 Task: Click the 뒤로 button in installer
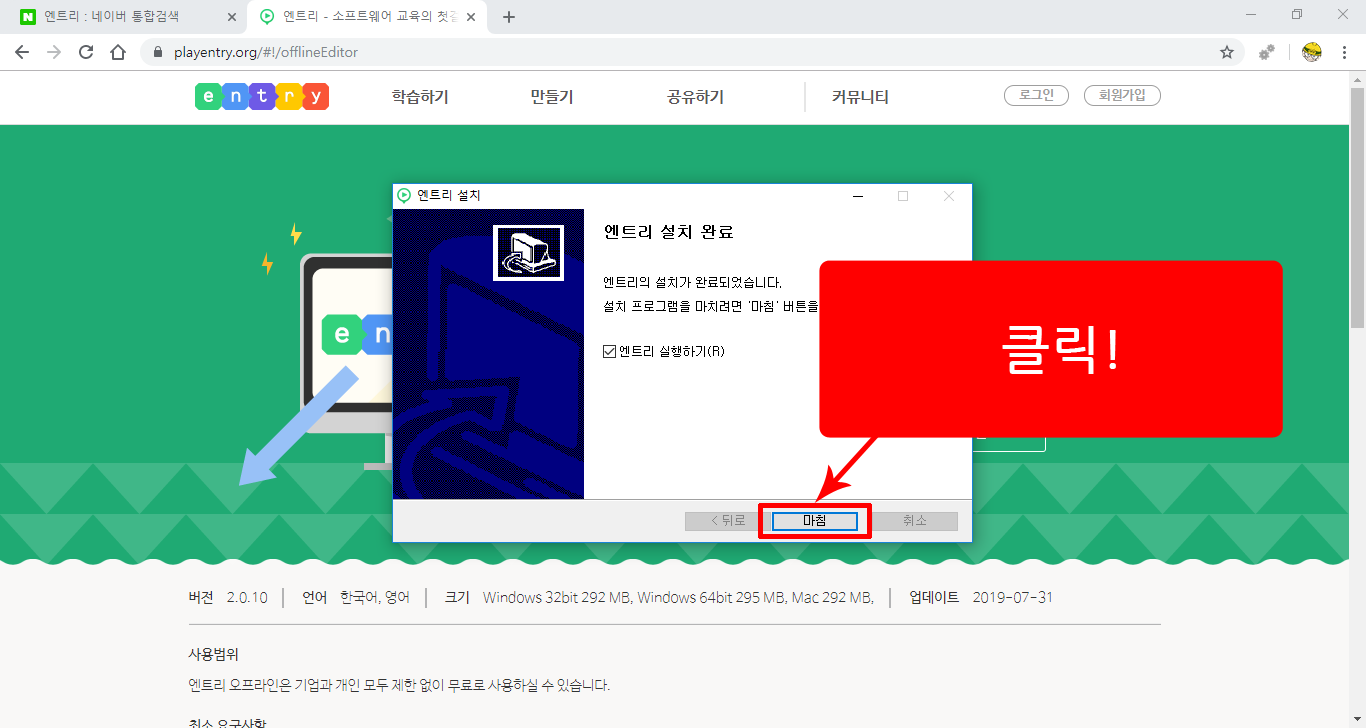coord(727,521)
